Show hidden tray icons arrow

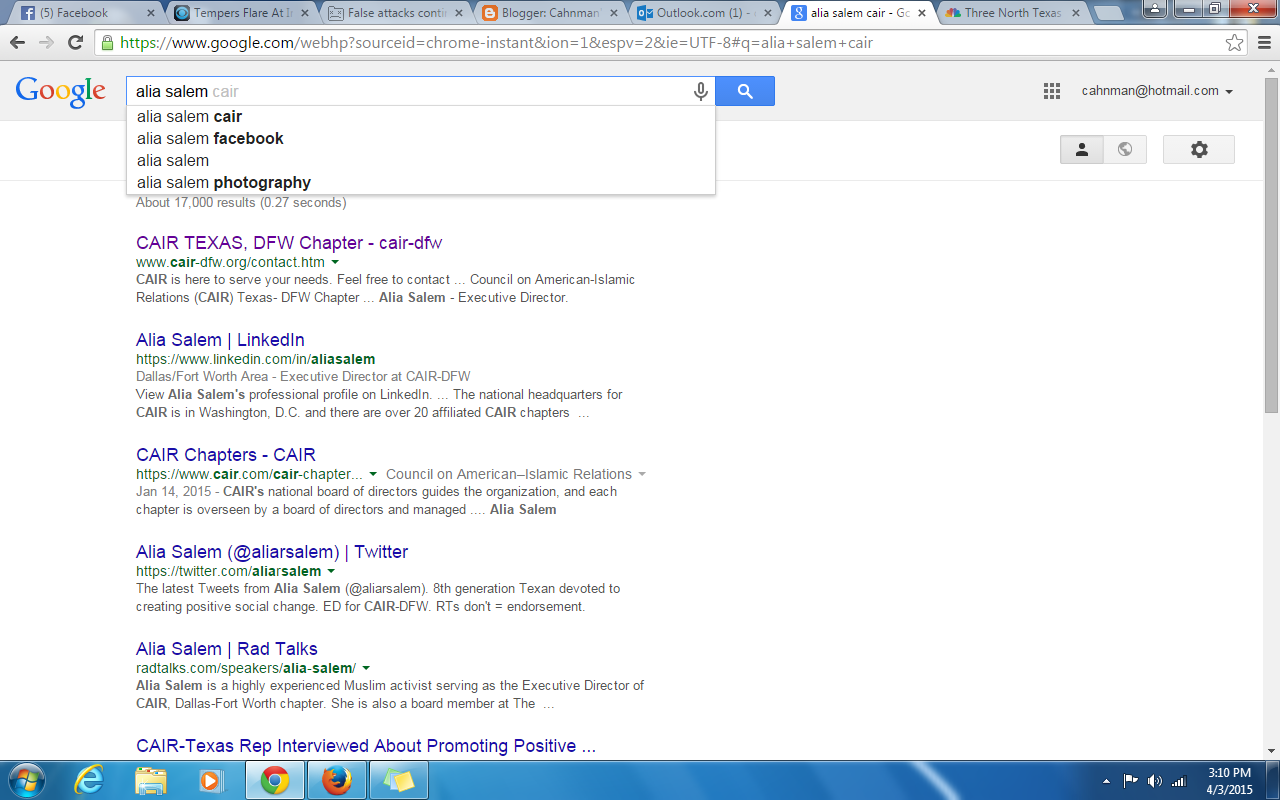coord(1106,780)
